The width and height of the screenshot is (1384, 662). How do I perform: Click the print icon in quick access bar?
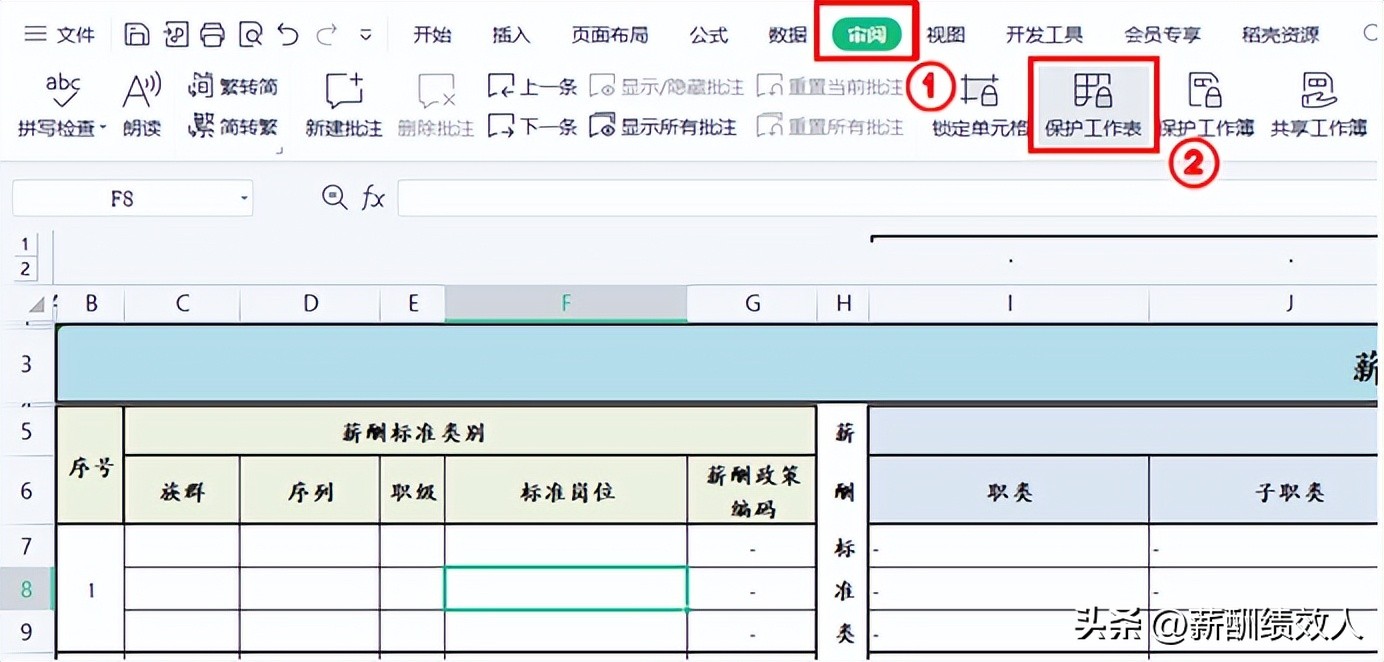point(212,32)
